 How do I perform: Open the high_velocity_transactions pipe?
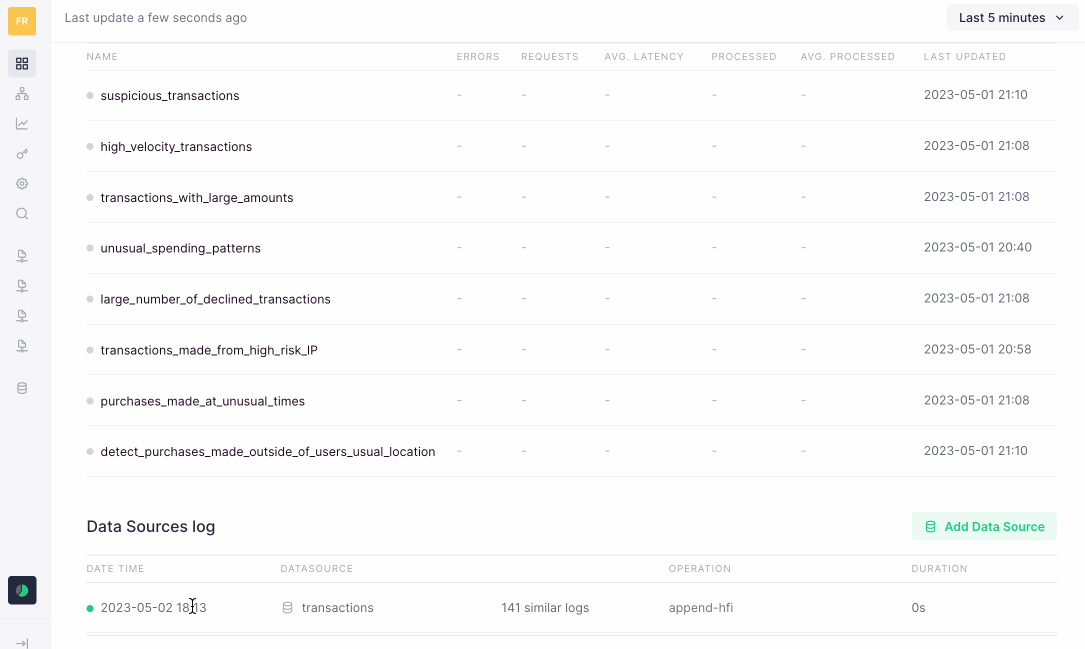click(x=176, y=147)
